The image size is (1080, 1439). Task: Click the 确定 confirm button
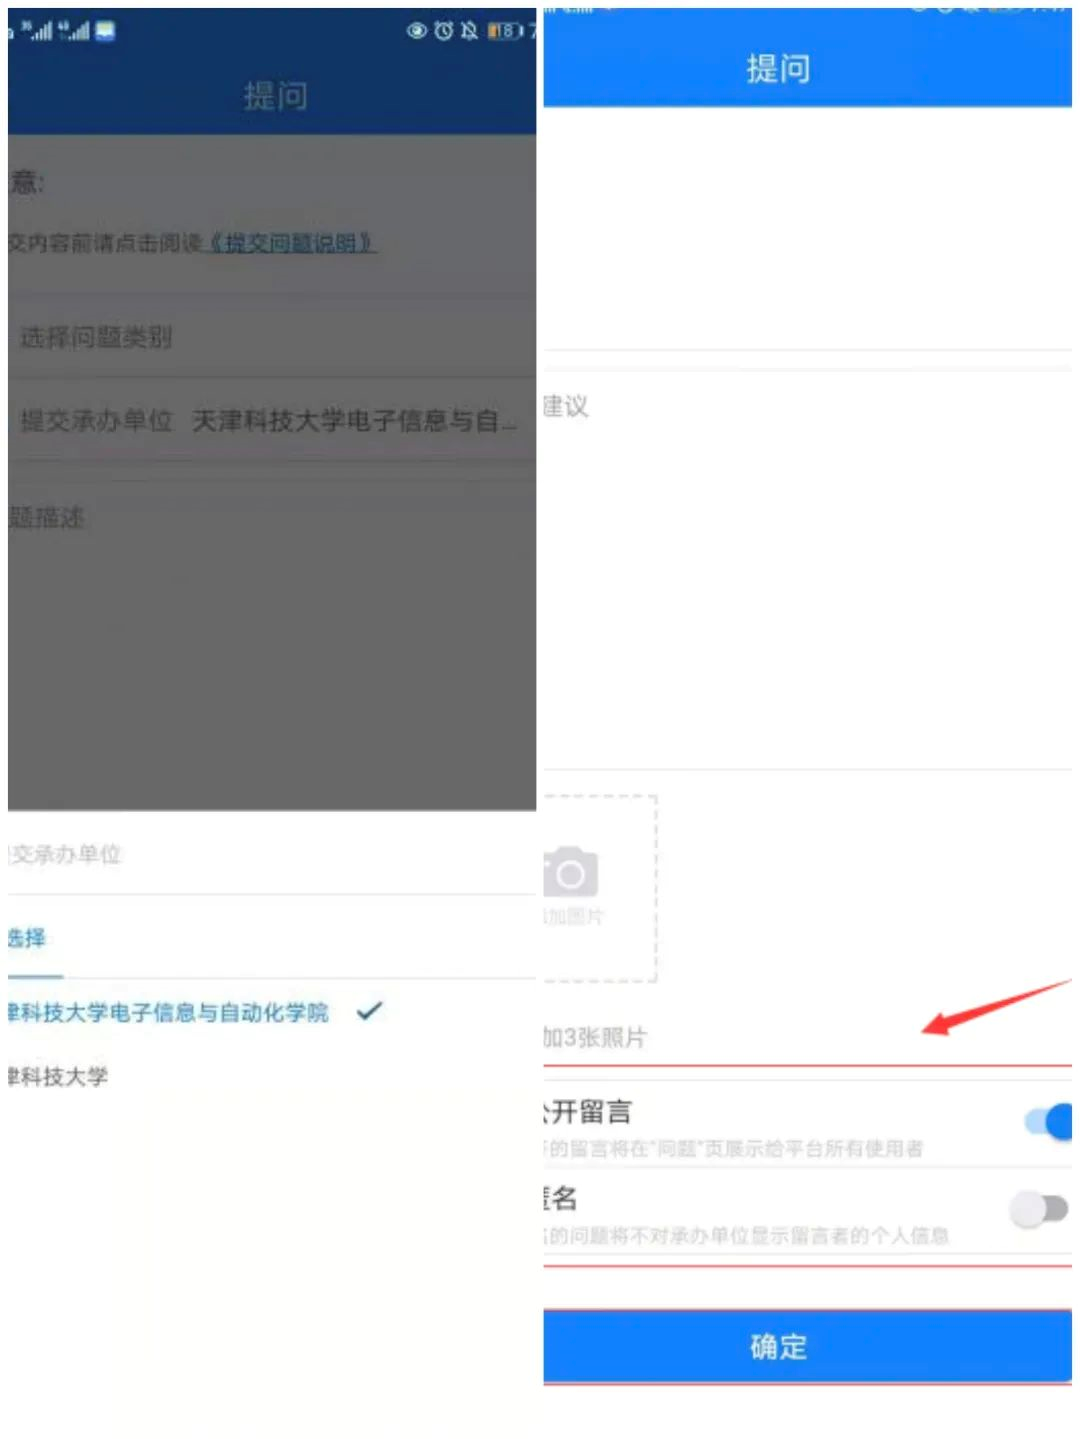coord(807,1346)
